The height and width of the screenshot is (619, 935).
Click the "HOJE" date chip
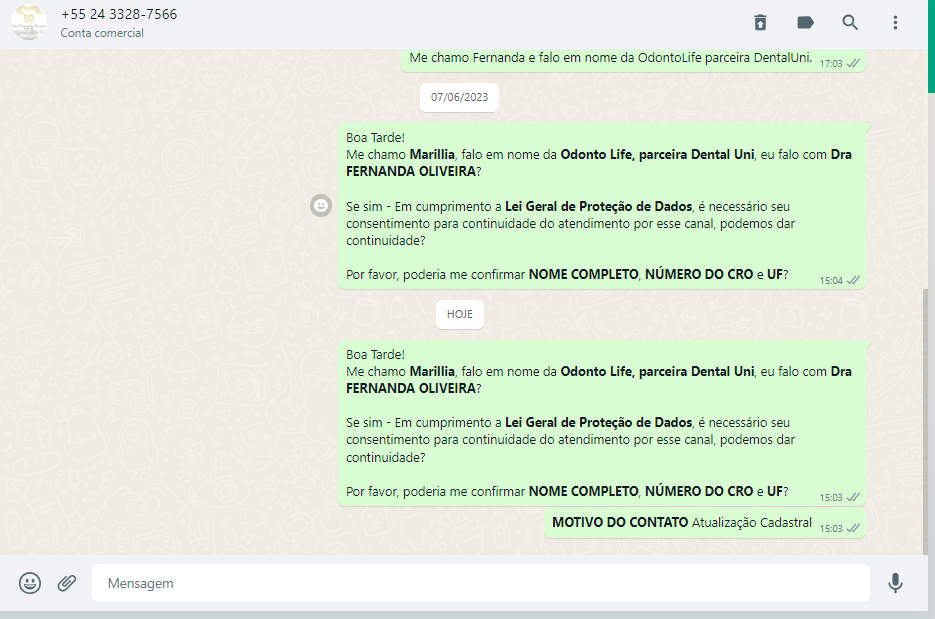click(x=460, y=314)
